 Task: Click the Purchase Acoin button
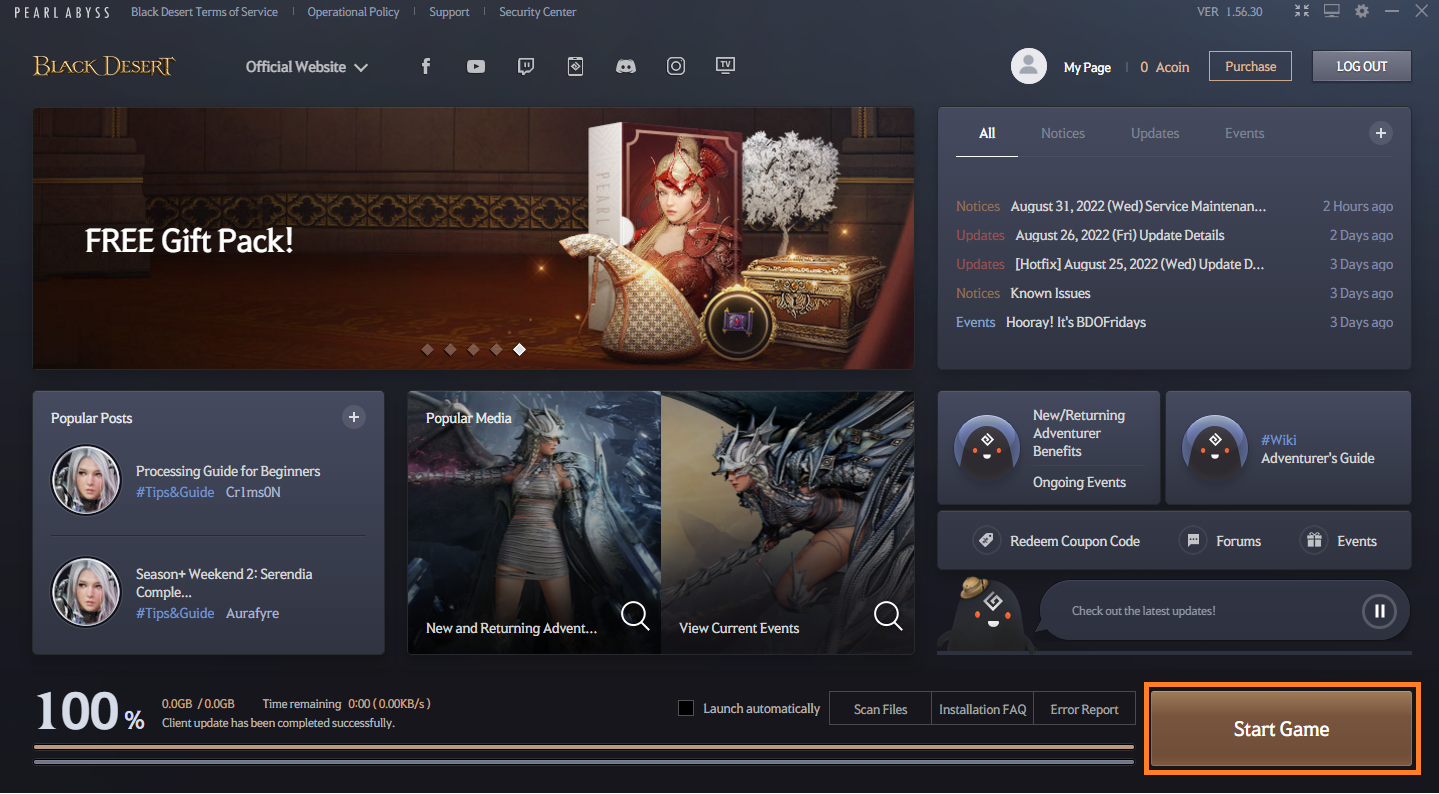1250,67
